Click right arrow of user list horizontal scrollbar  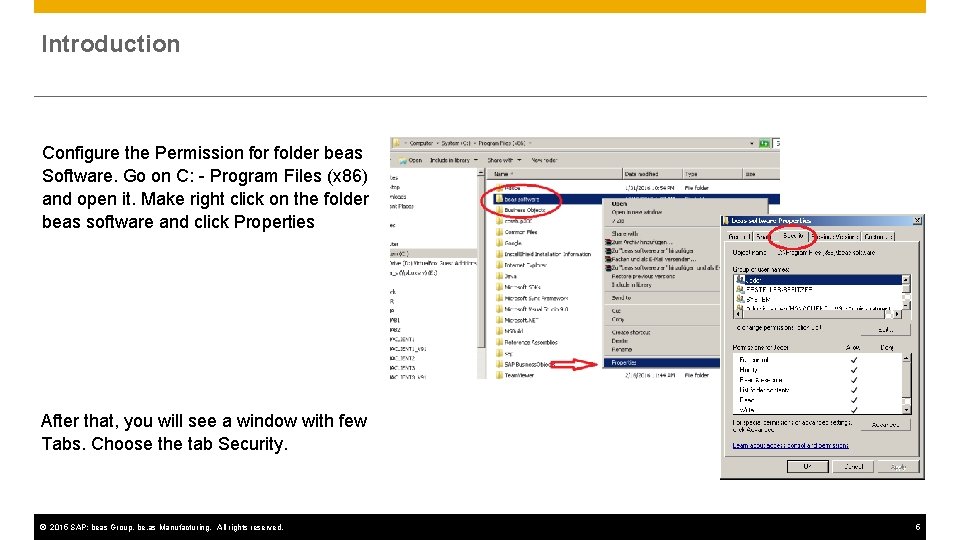click(897, 314)
